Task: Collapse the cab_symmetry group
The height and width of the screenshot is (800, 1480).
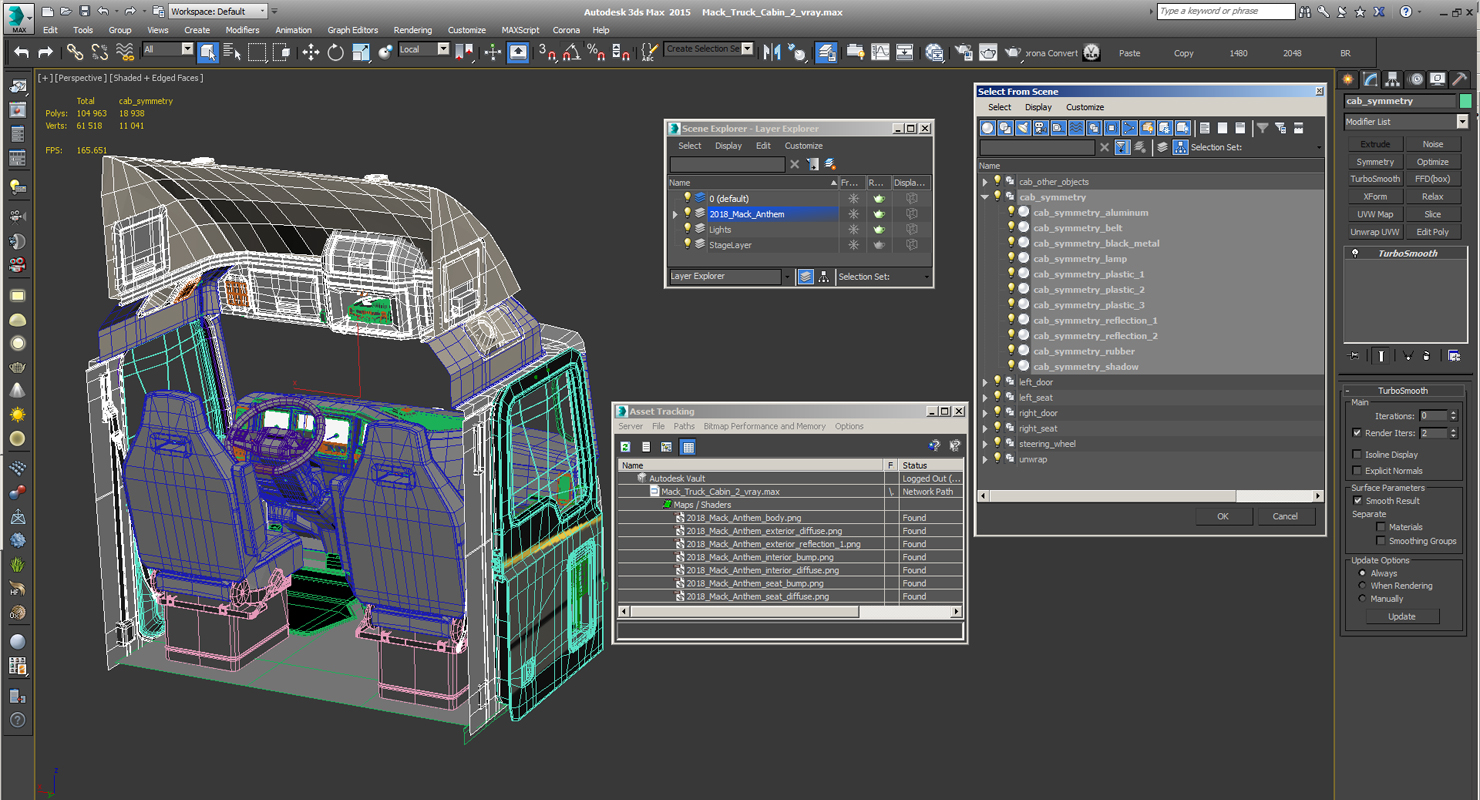Action: point(985,197)
